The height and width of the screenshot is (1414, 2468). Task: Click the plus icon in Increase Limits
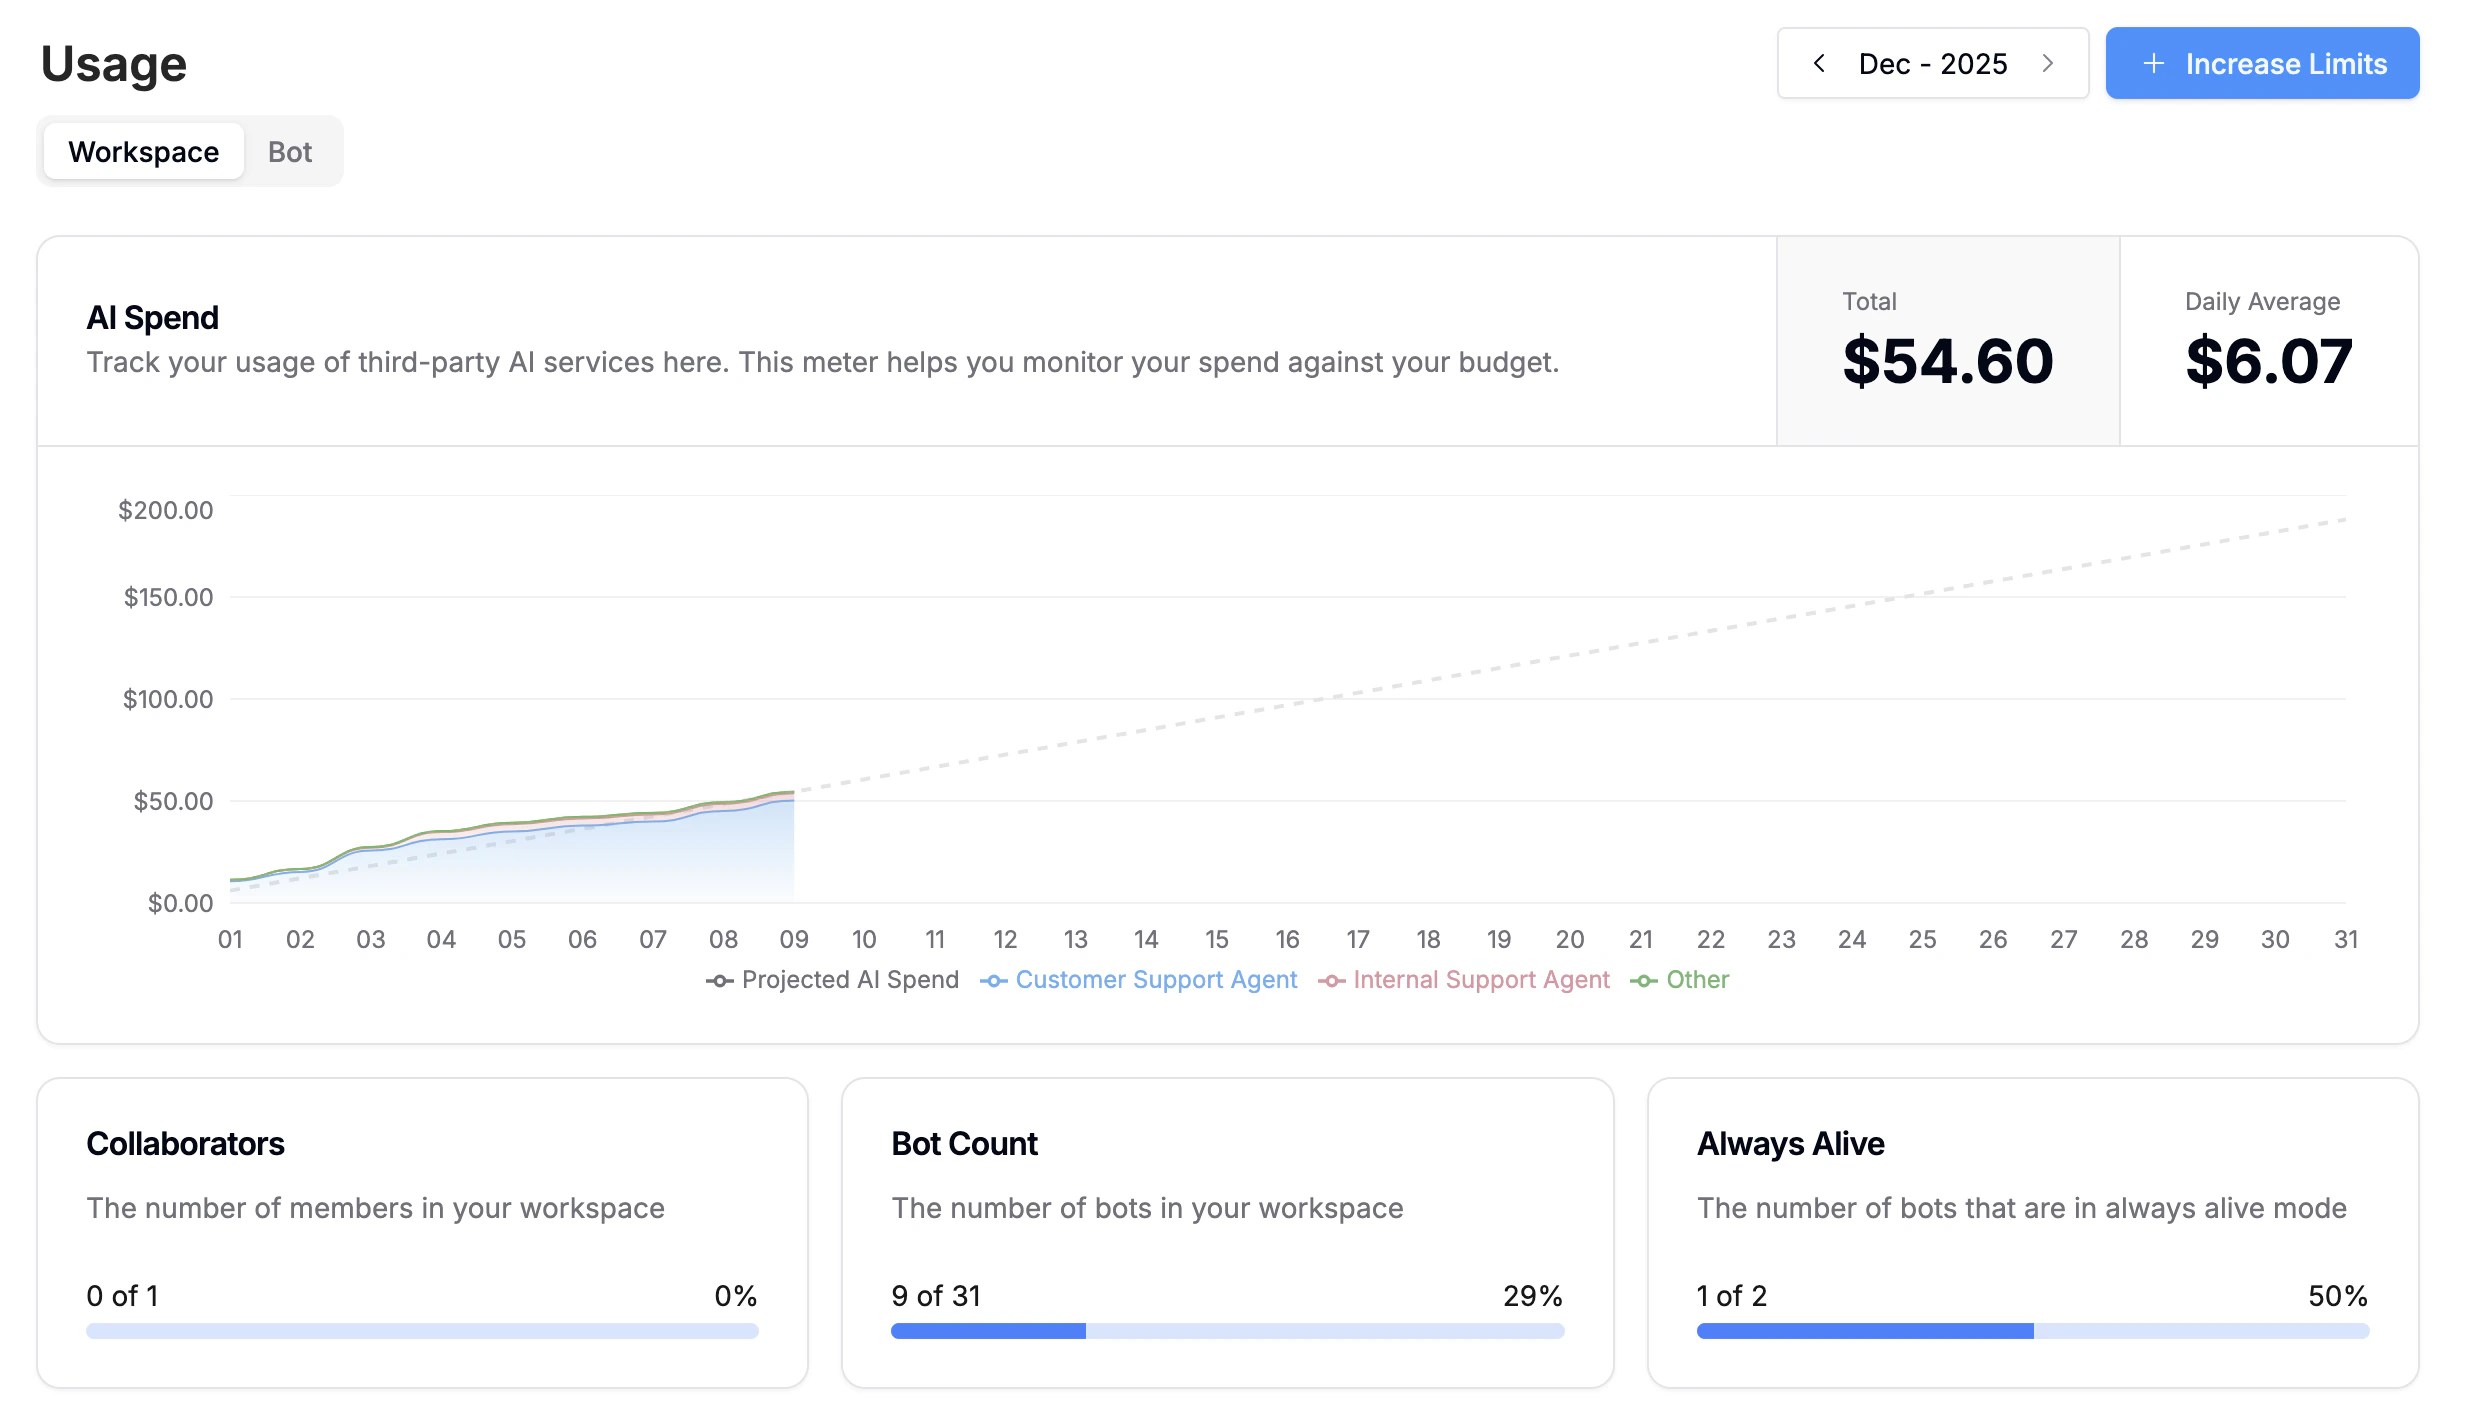[2153, 64]
